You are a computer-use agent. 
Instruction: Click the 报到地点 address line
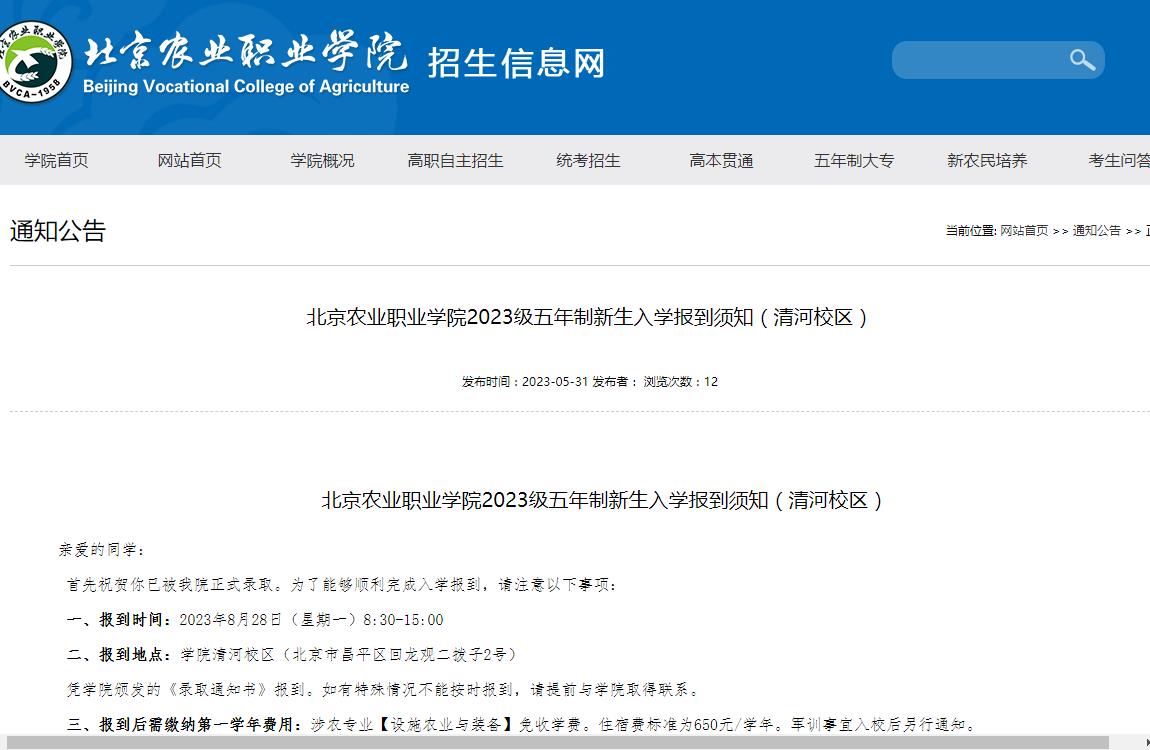(292, 655)
